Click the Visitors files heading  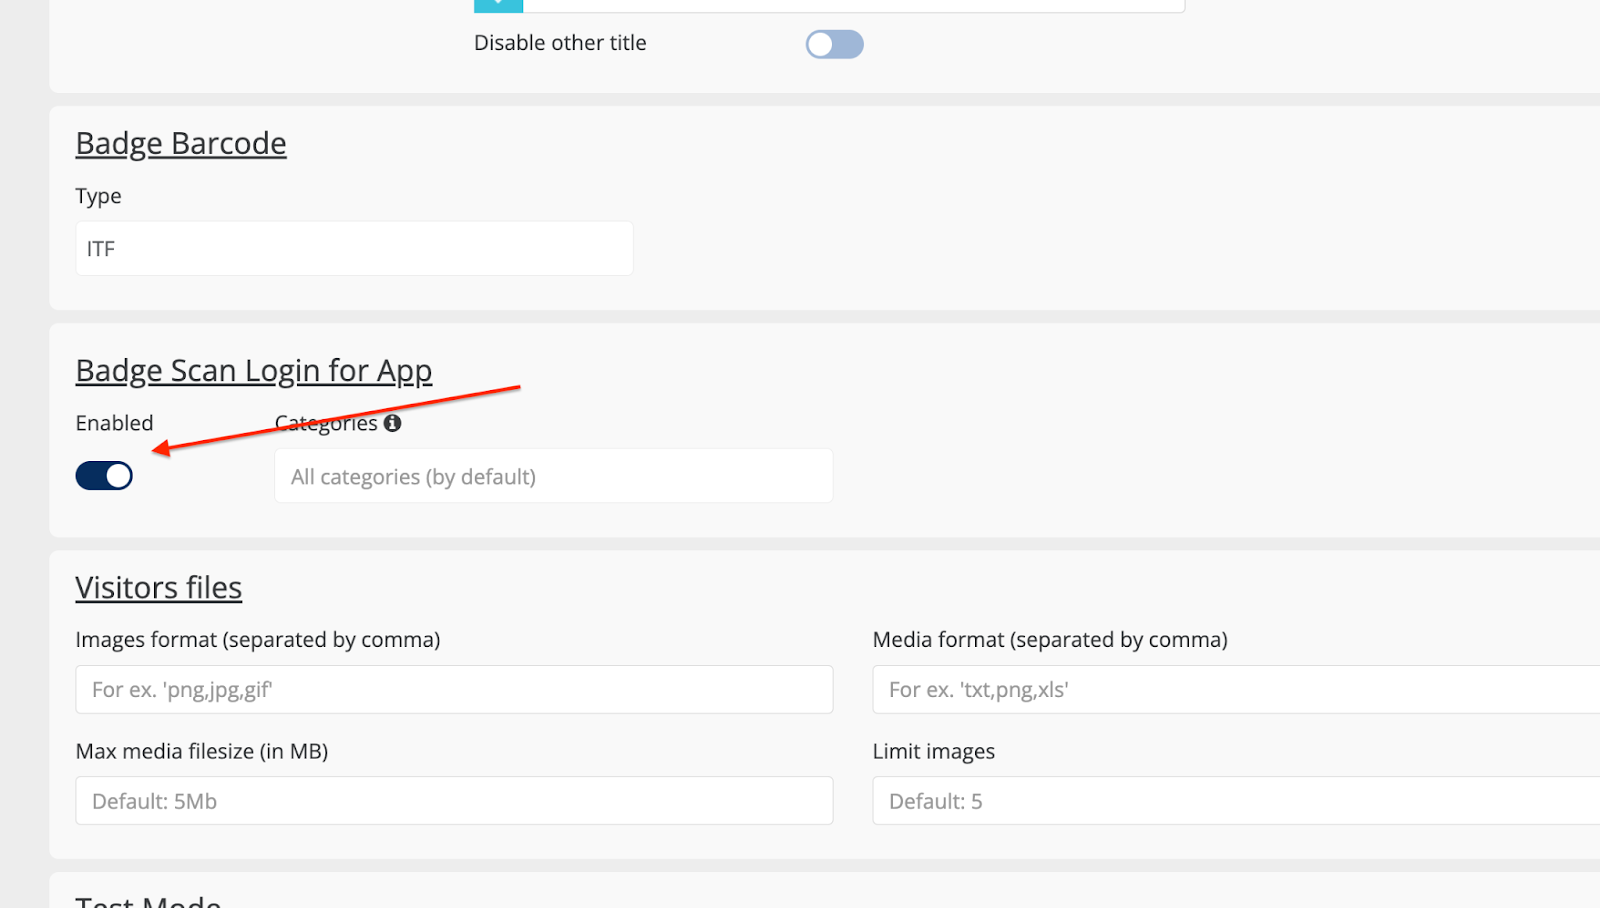tap(159, 588)
